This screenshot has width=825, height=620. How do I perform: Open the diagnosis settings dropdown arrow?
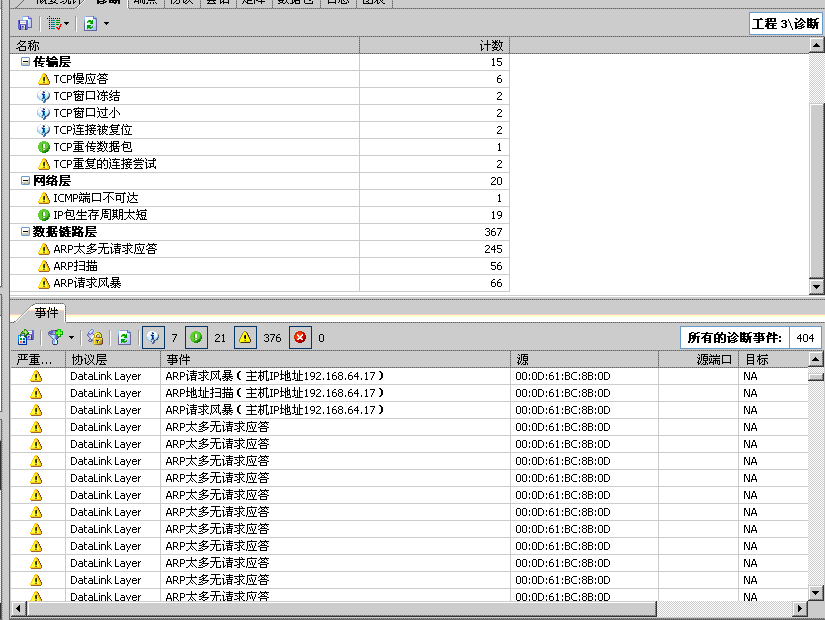click(x=66, y=24)
